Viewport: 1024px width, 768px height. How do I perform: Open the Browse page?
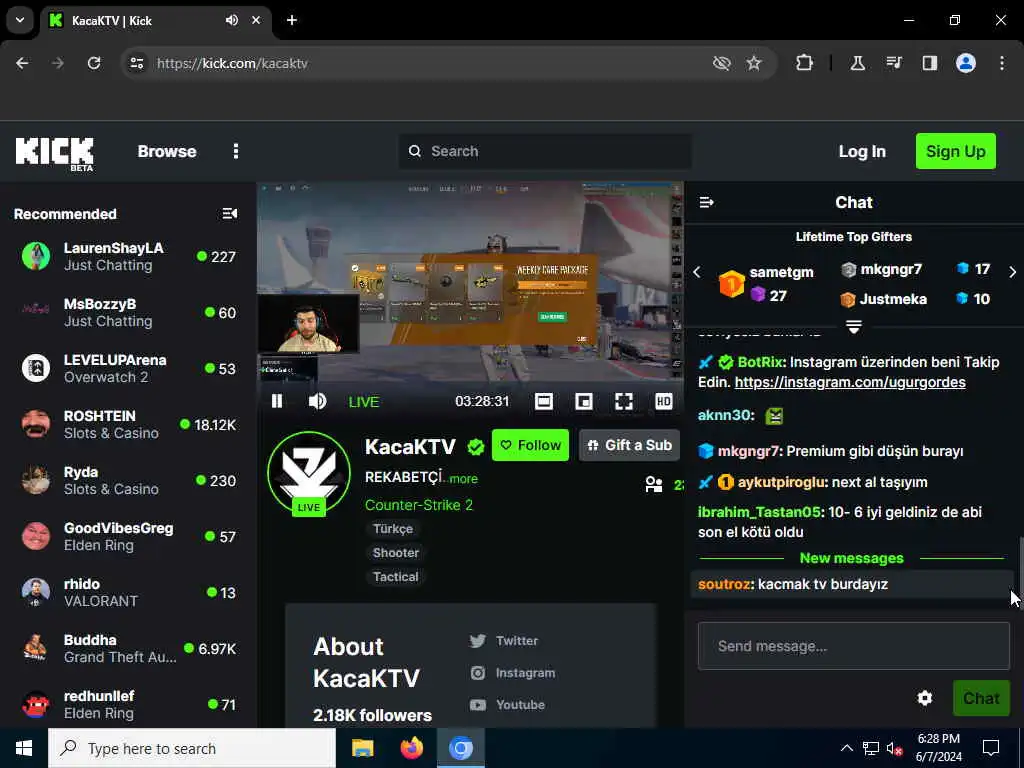[167, 152]
